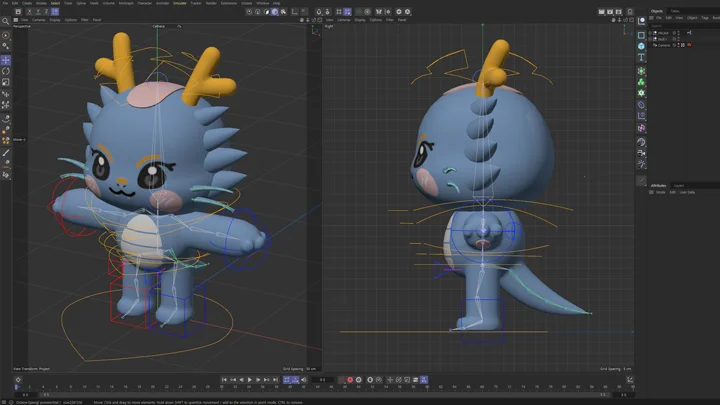The image size is (720, 405).
Task: Click the render view clapboard icon
Action: tap(601, 12)
